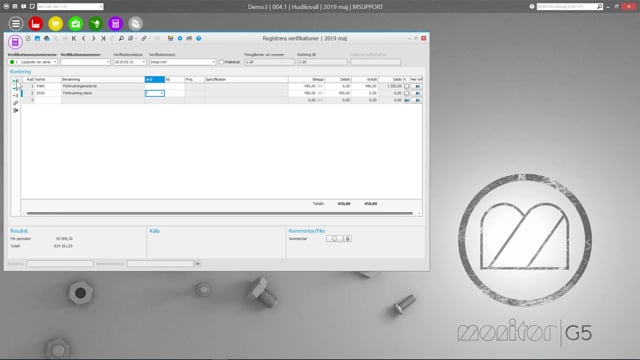Click the Konto cell on the empty third row
Screen dimensions: 640x360
click(48, 100)
